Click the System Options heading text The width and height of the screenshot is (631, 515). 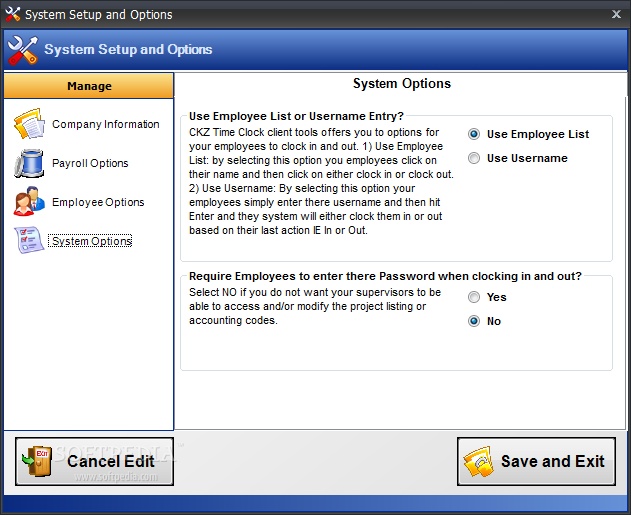tap(402, 83)
